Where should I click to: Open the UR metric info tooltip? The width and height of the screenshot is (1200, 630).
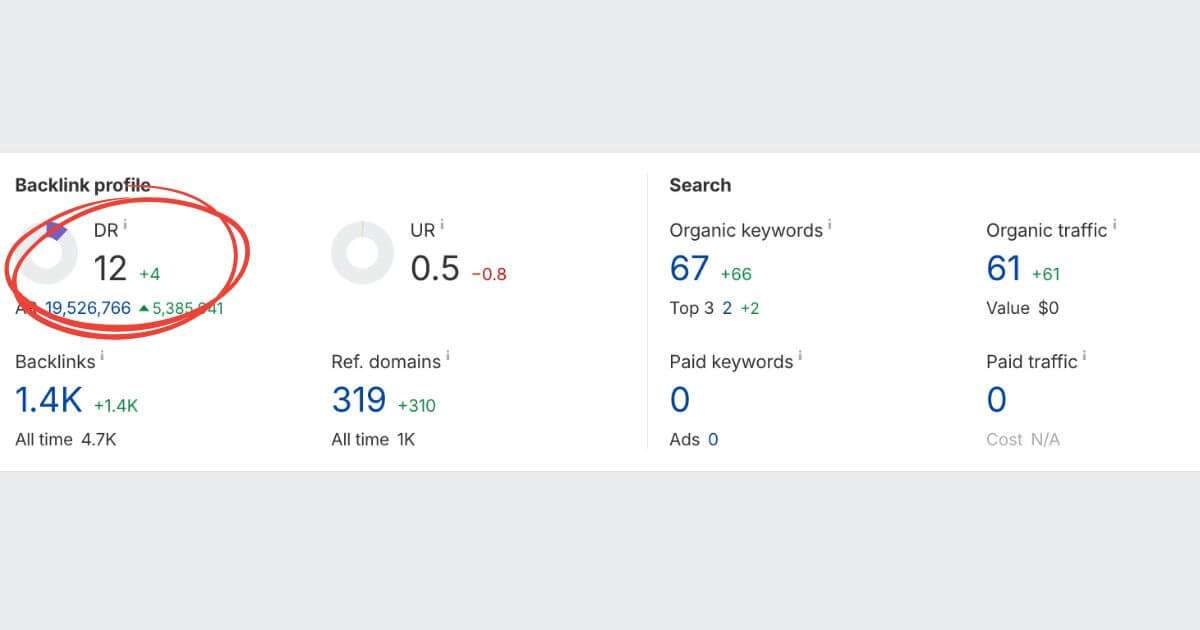[441, 222]
